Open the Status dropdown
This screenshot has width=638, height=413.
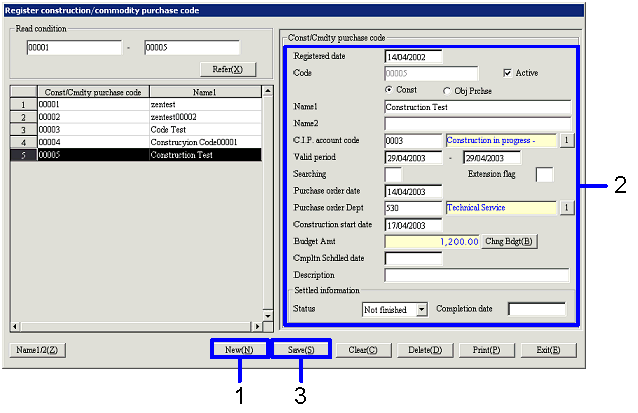(x=421, y=310)
